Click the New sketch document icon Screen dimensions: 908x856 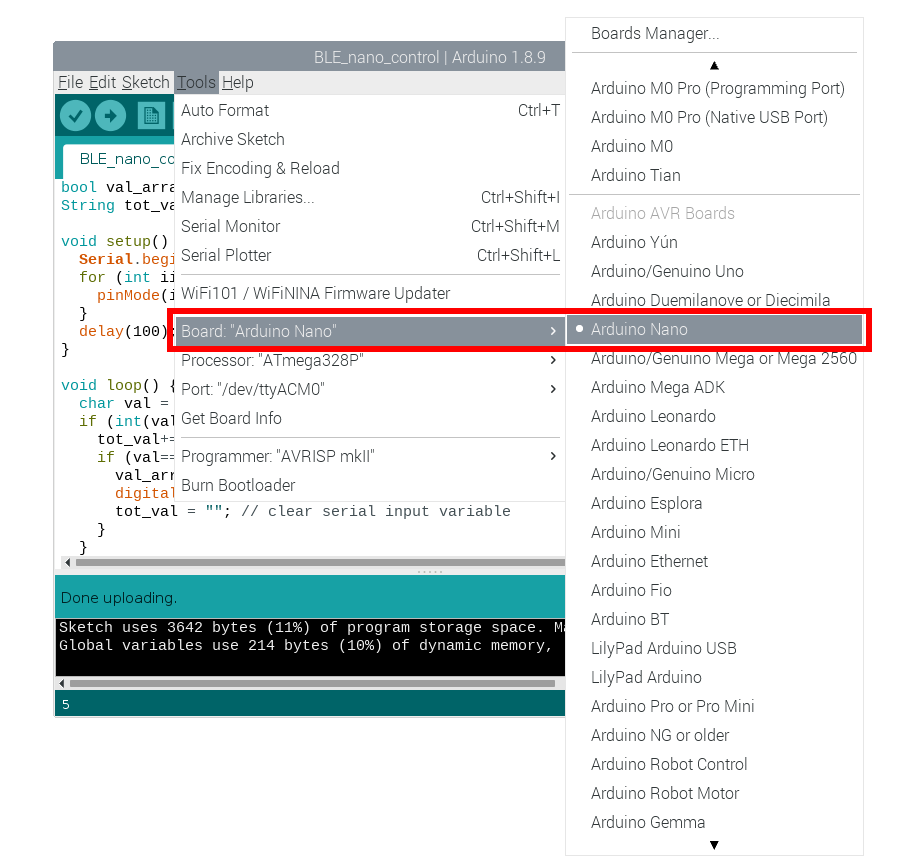tap(151, 116)
